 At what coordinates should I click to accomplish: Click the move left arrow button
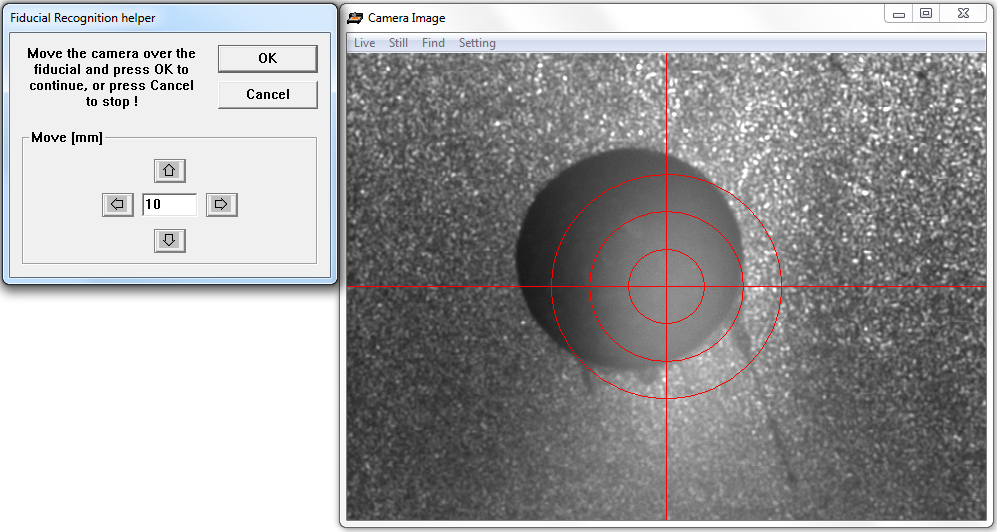point(118,205)
